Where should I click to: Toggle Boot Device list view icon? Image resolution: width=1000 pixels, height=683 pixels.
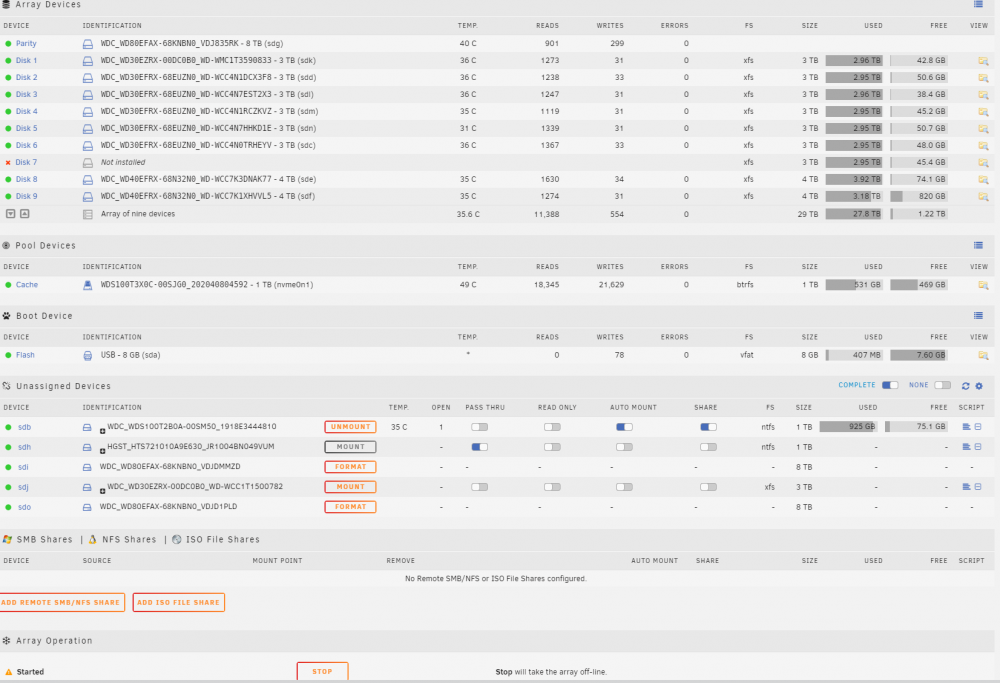(x=978, y=316)
